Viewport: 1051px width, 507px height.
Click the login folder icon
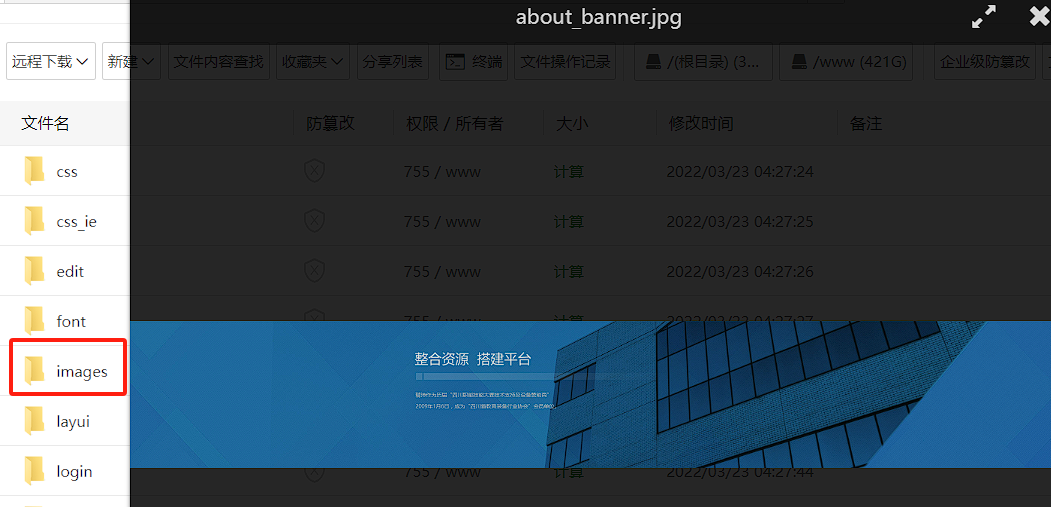(34, 471)
